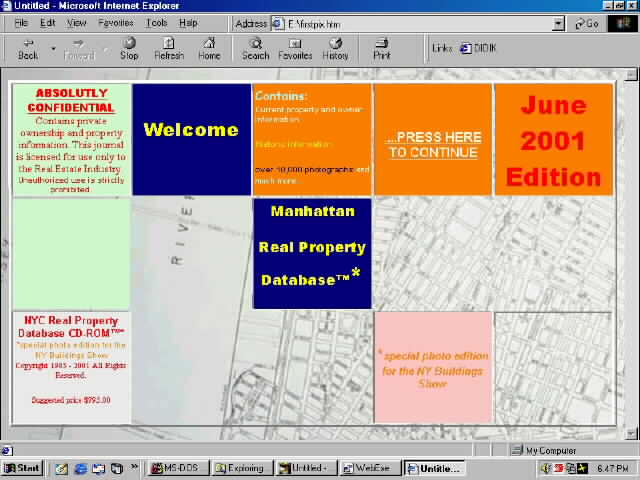Image resolution: width=640 pixels, height=480 pixels.
Task: Open the Windows Start menu
Action: (x=22, y=468)
